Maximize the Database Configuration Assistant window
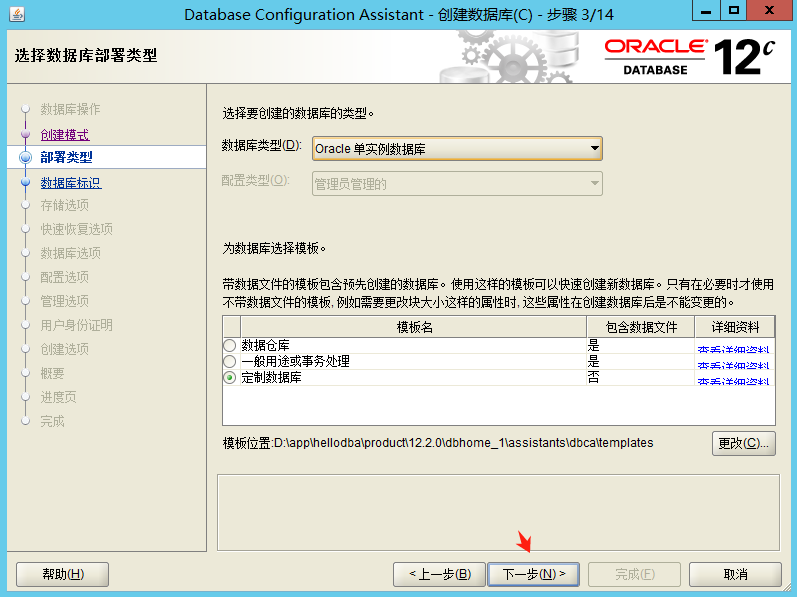Viewport: 797px width, 597px height. [733, 10]
